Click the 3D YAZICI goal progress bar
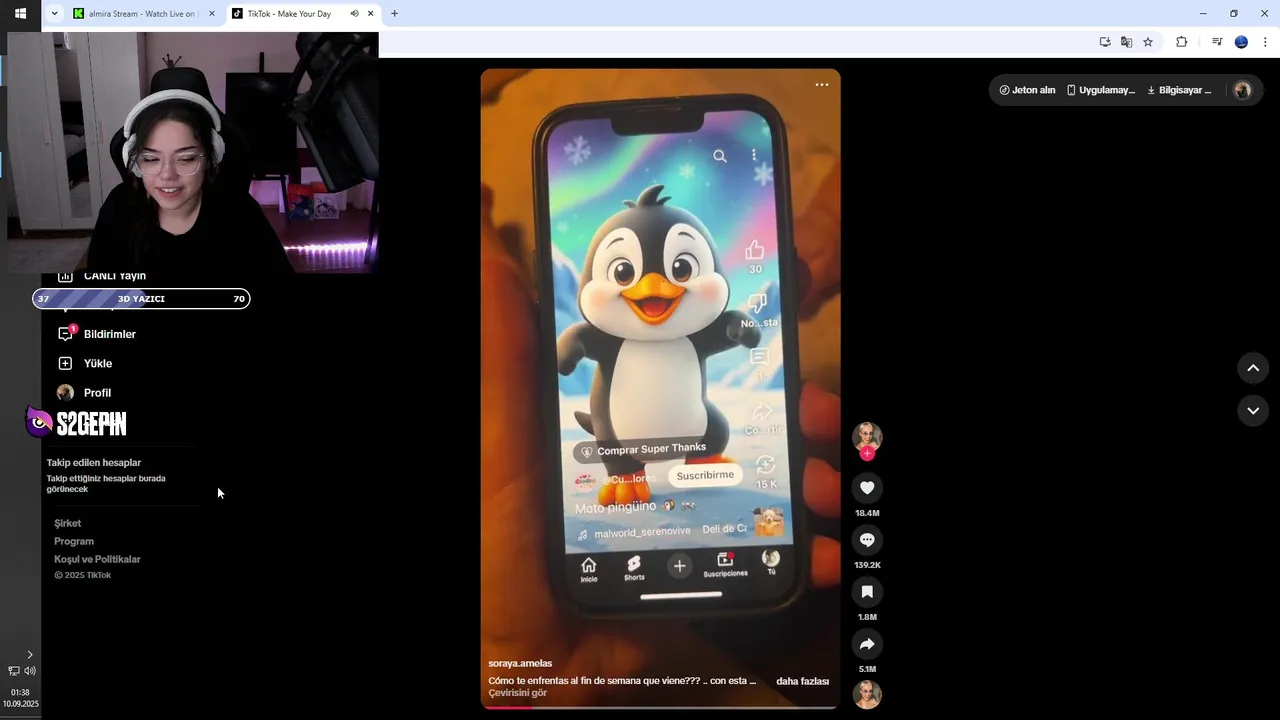The image size is (1280, 720). pyautogui.click(x=141, y=299)
